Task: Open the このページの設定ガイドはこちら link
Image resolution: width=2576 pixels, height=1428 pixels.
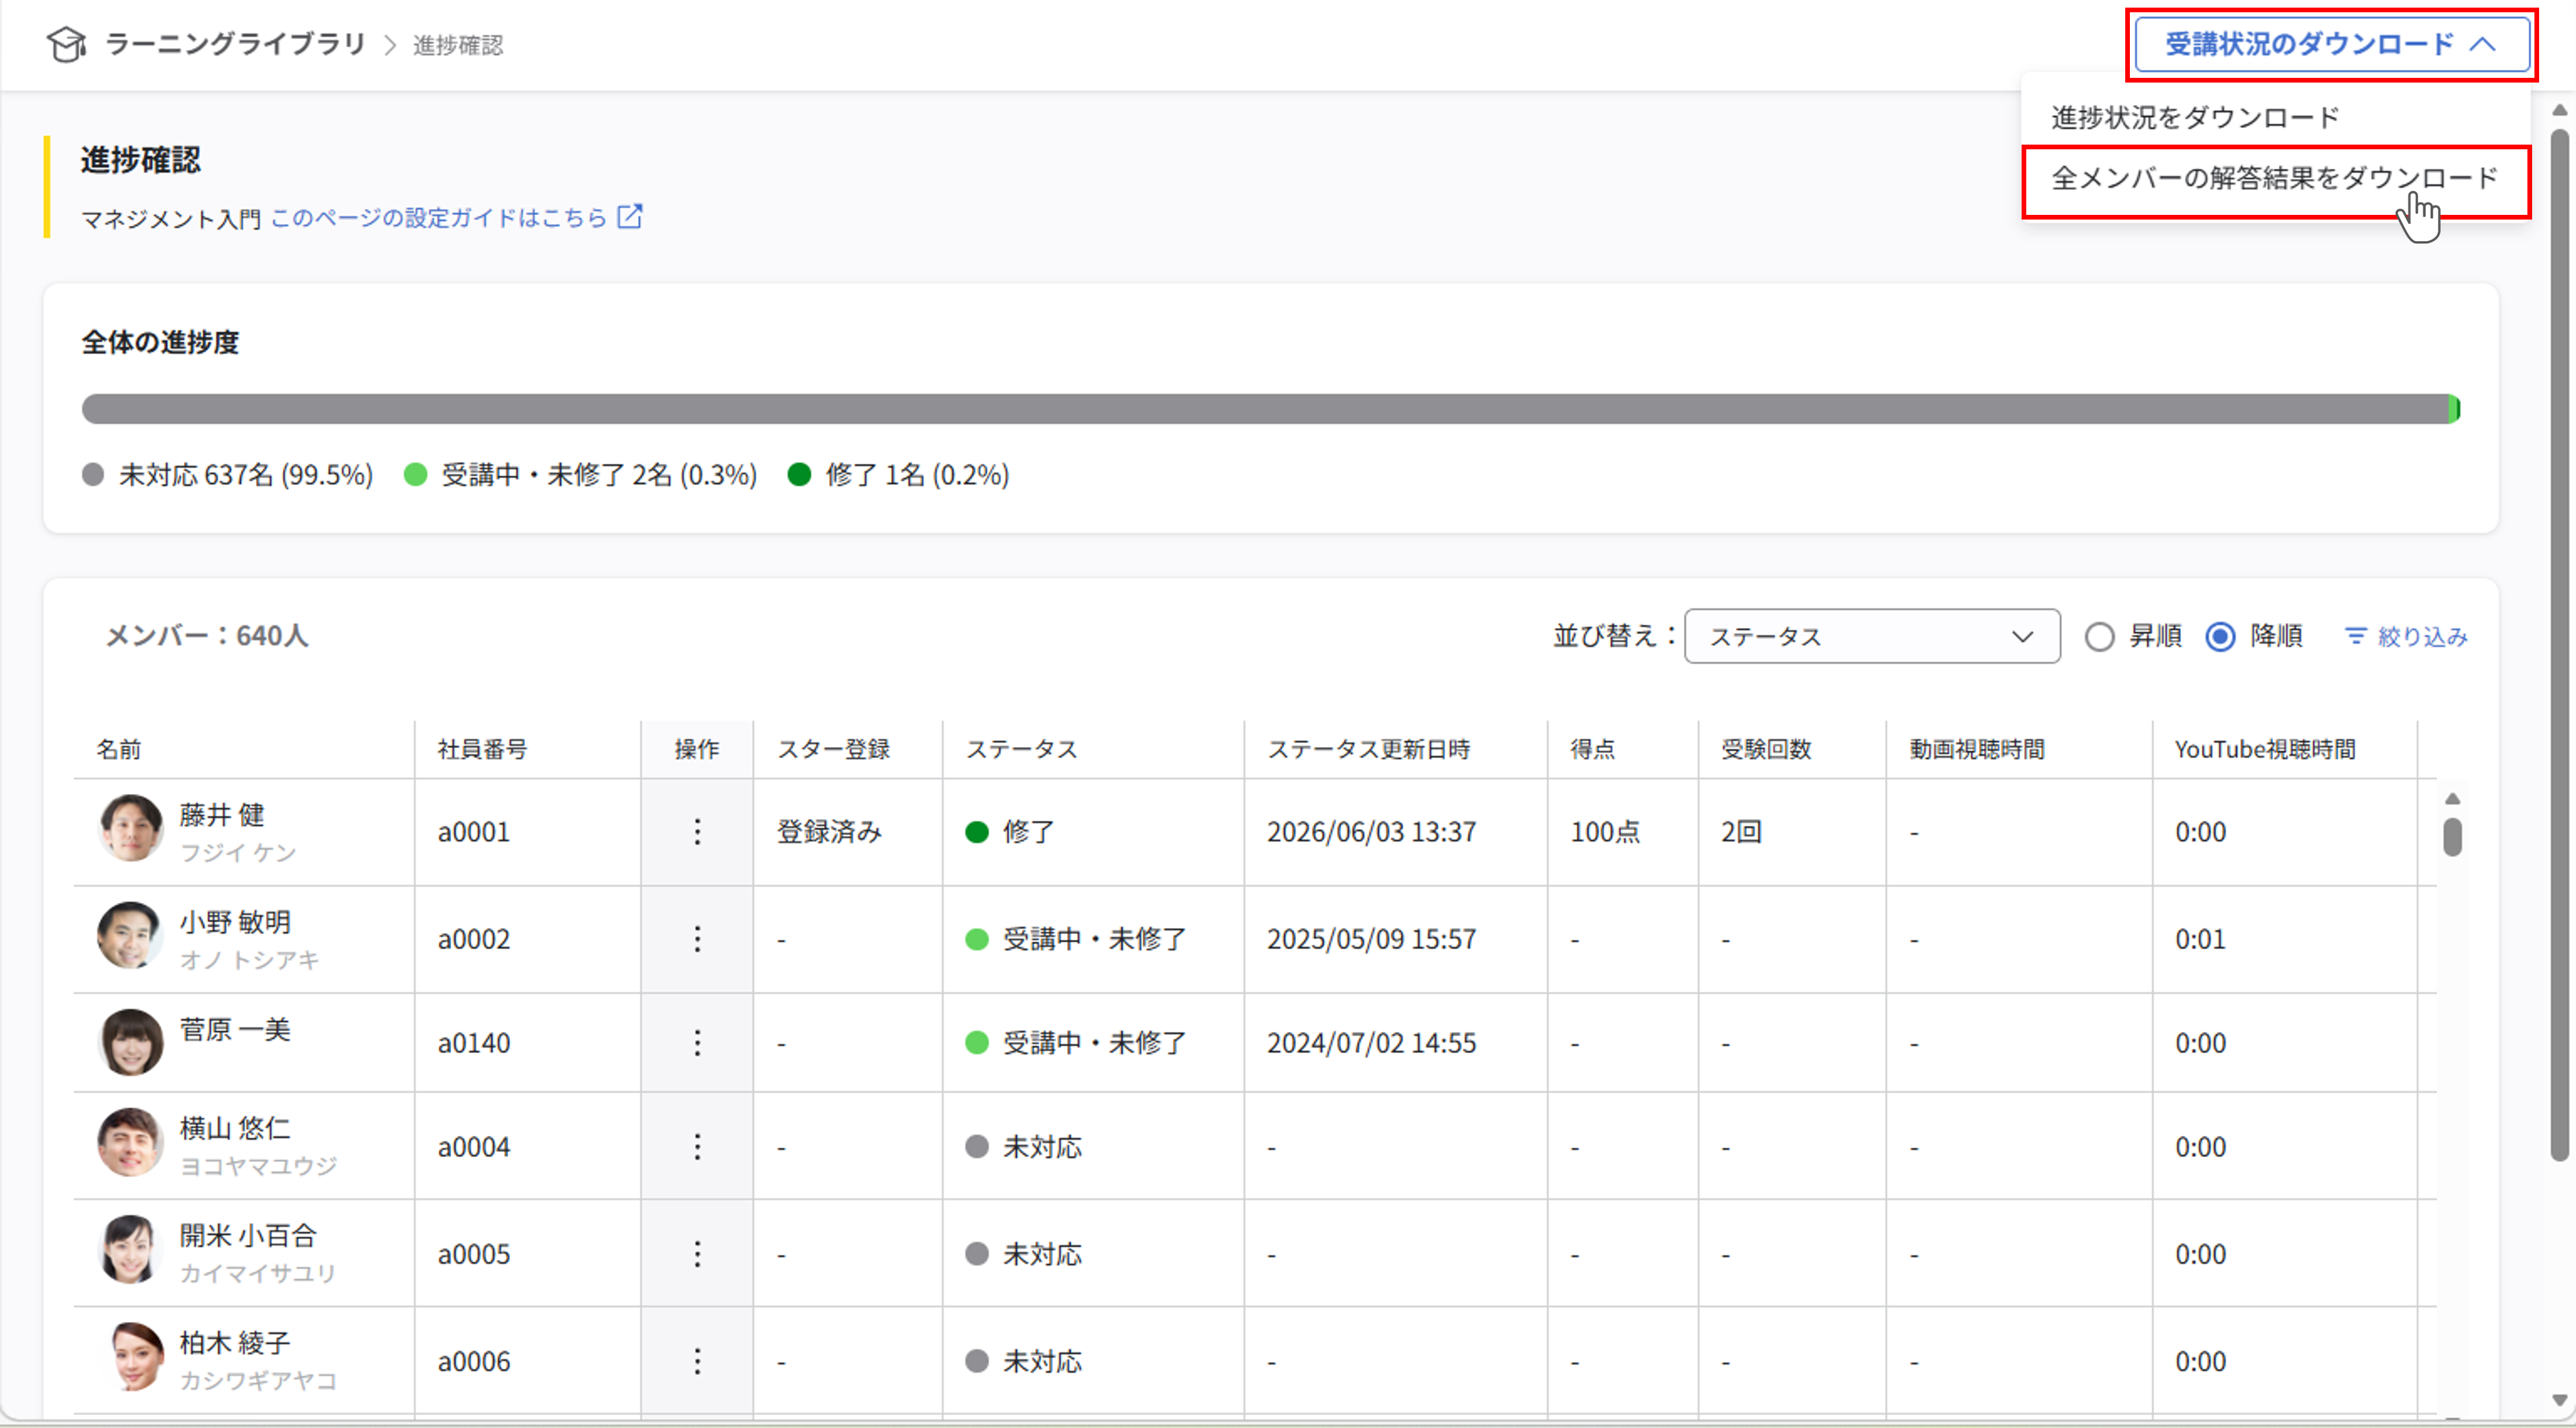Action: pos(439,217)
